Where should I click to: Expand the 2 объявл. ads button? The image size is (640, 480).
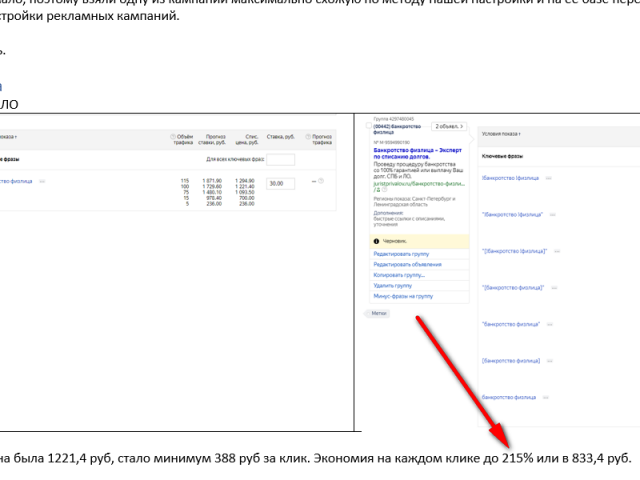pyautogui.click(x=449, y=127)
